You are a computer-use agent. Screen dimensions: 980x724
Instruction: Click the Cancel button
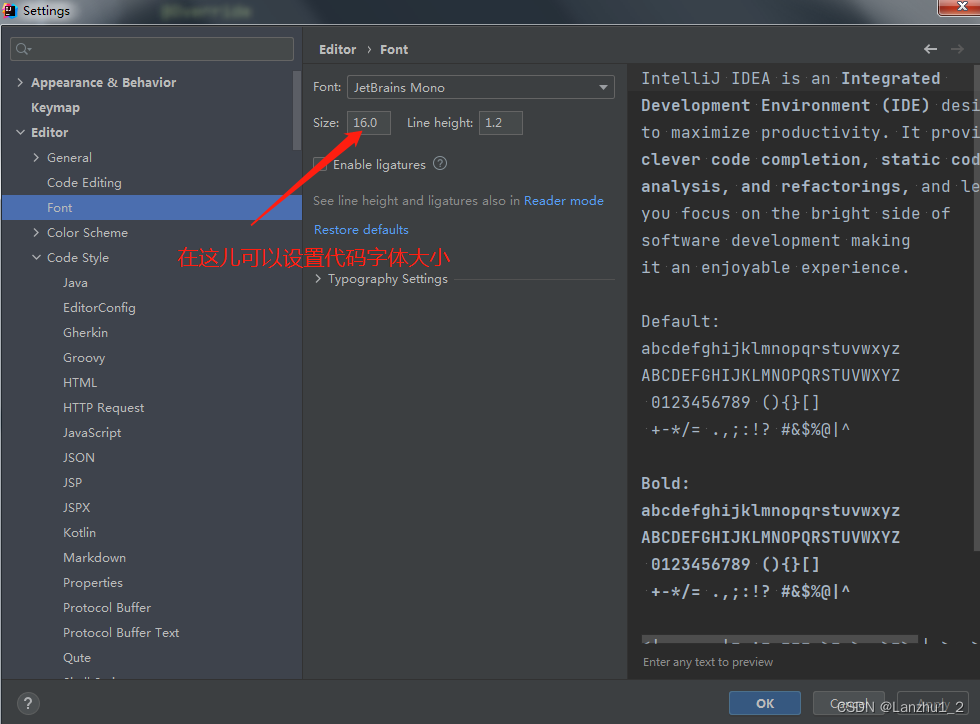[x=849, y=703]
